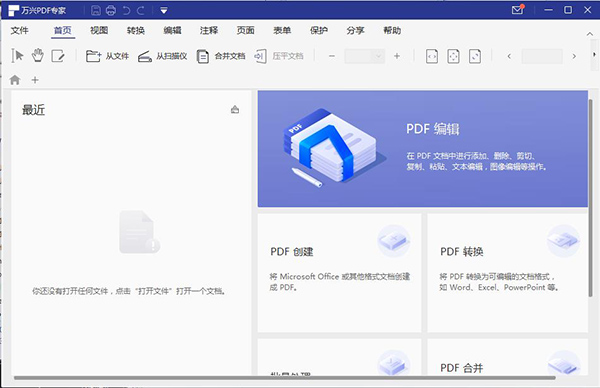Click the horizontal scrollbar at bottom

285,378
